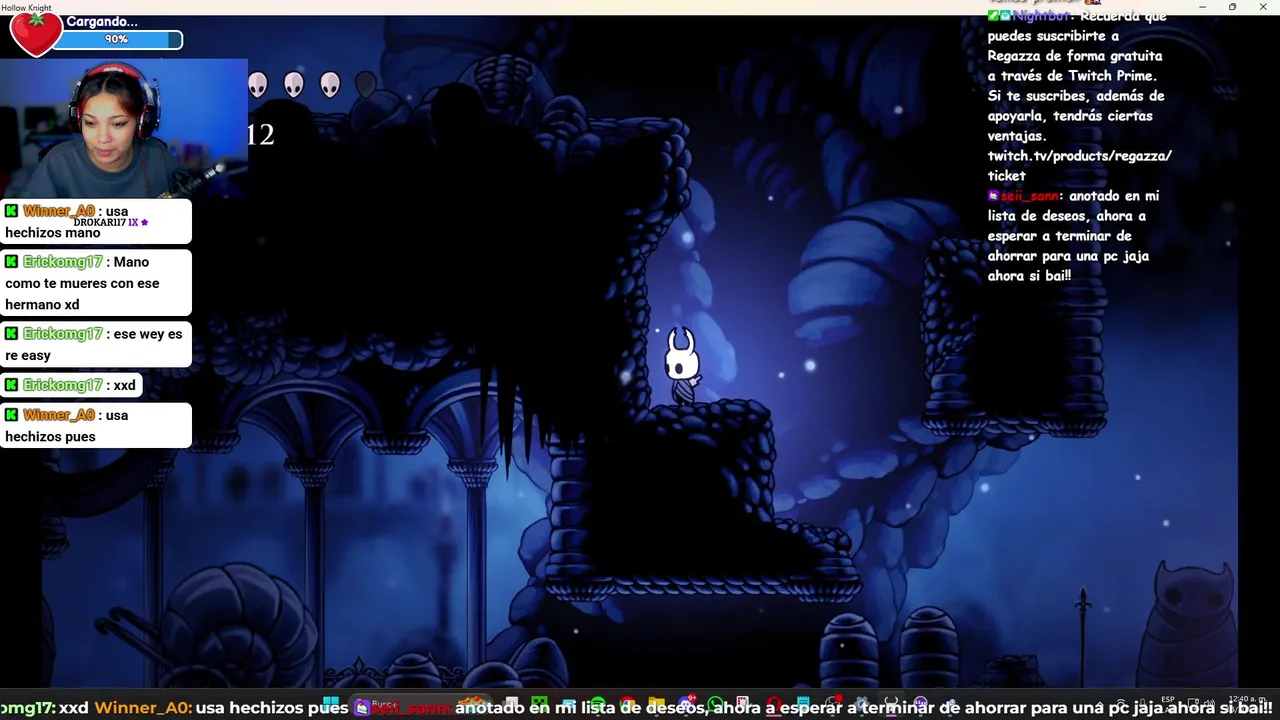The width and height of the screenshot is (1280, 720).
Task: Click Kick badge on 'ese wey es re easy' message
Action: 11,334
